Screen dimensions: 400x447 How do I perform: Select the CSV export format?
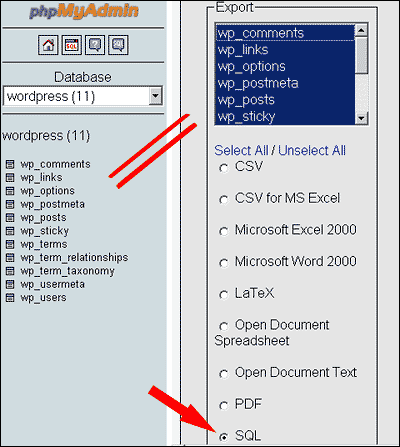coord(224,168)
